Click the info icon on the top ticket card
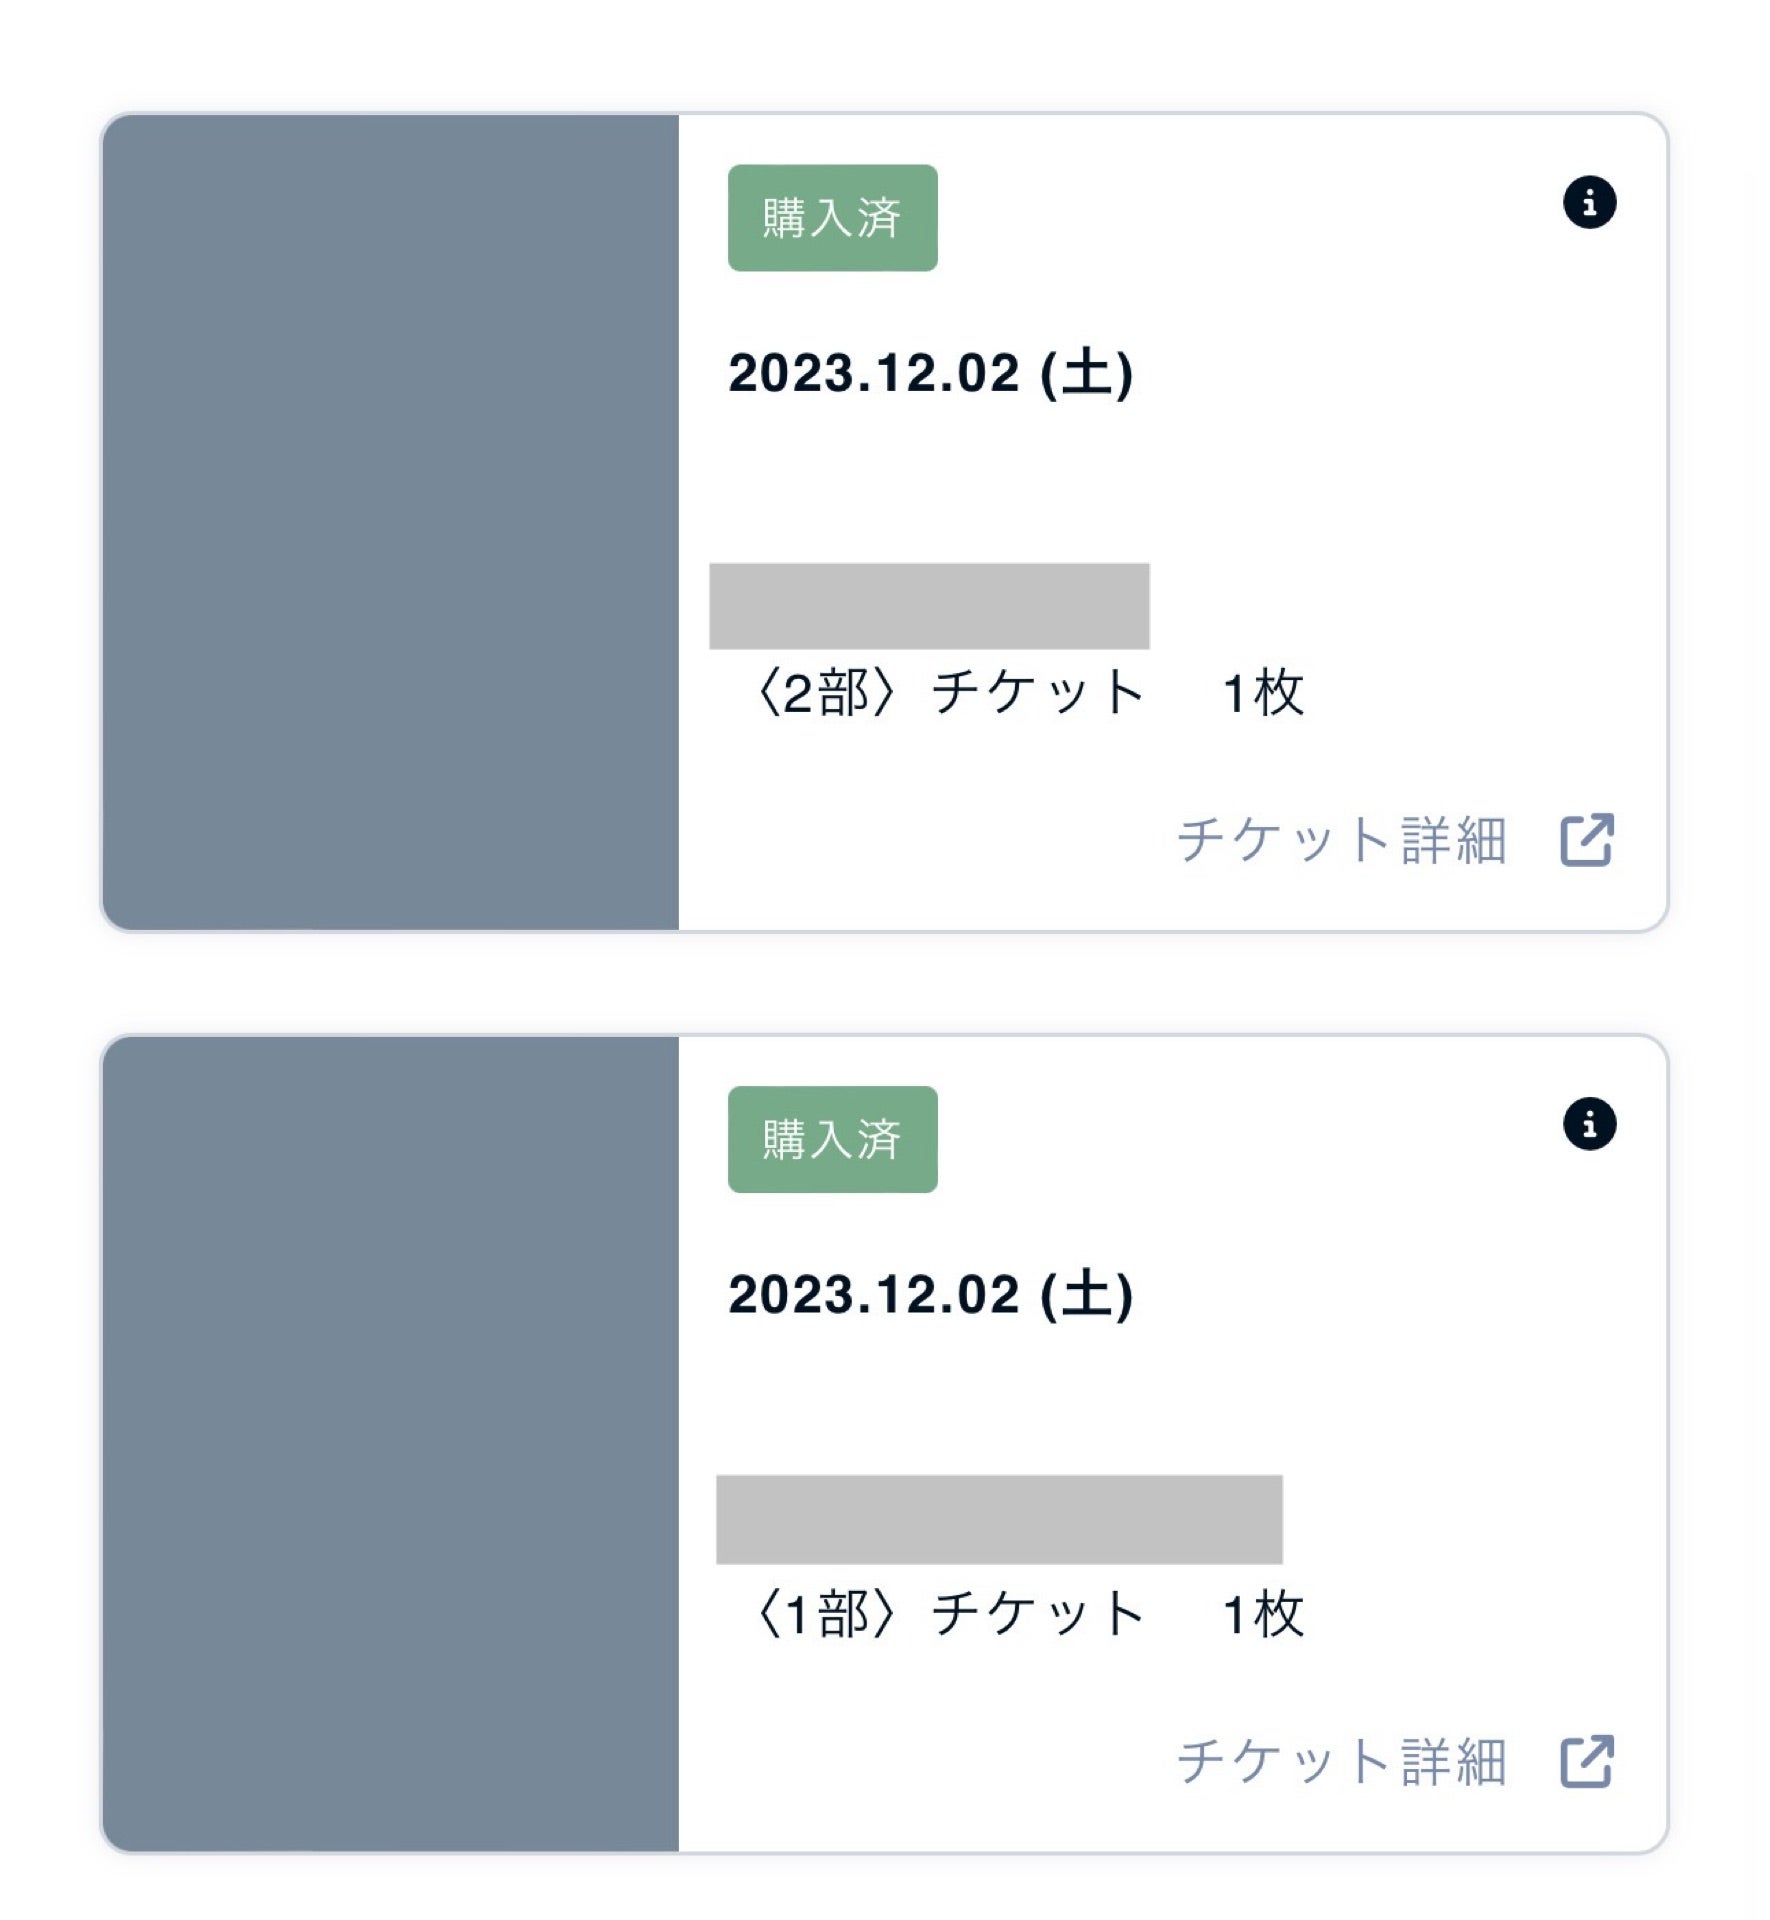The height and width of the screenshot is (1920, 1770). point(1592,200)
